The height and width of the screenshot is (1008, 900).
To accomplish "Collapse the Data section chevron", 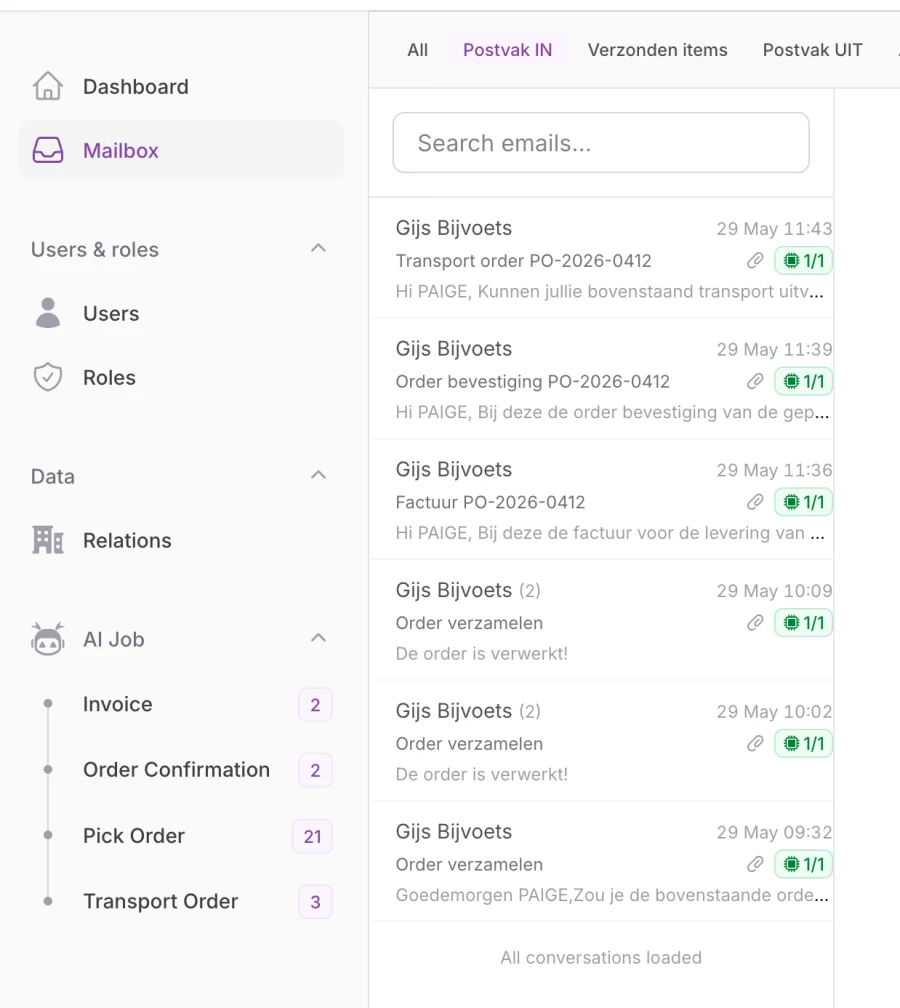I will coord(318,475).
